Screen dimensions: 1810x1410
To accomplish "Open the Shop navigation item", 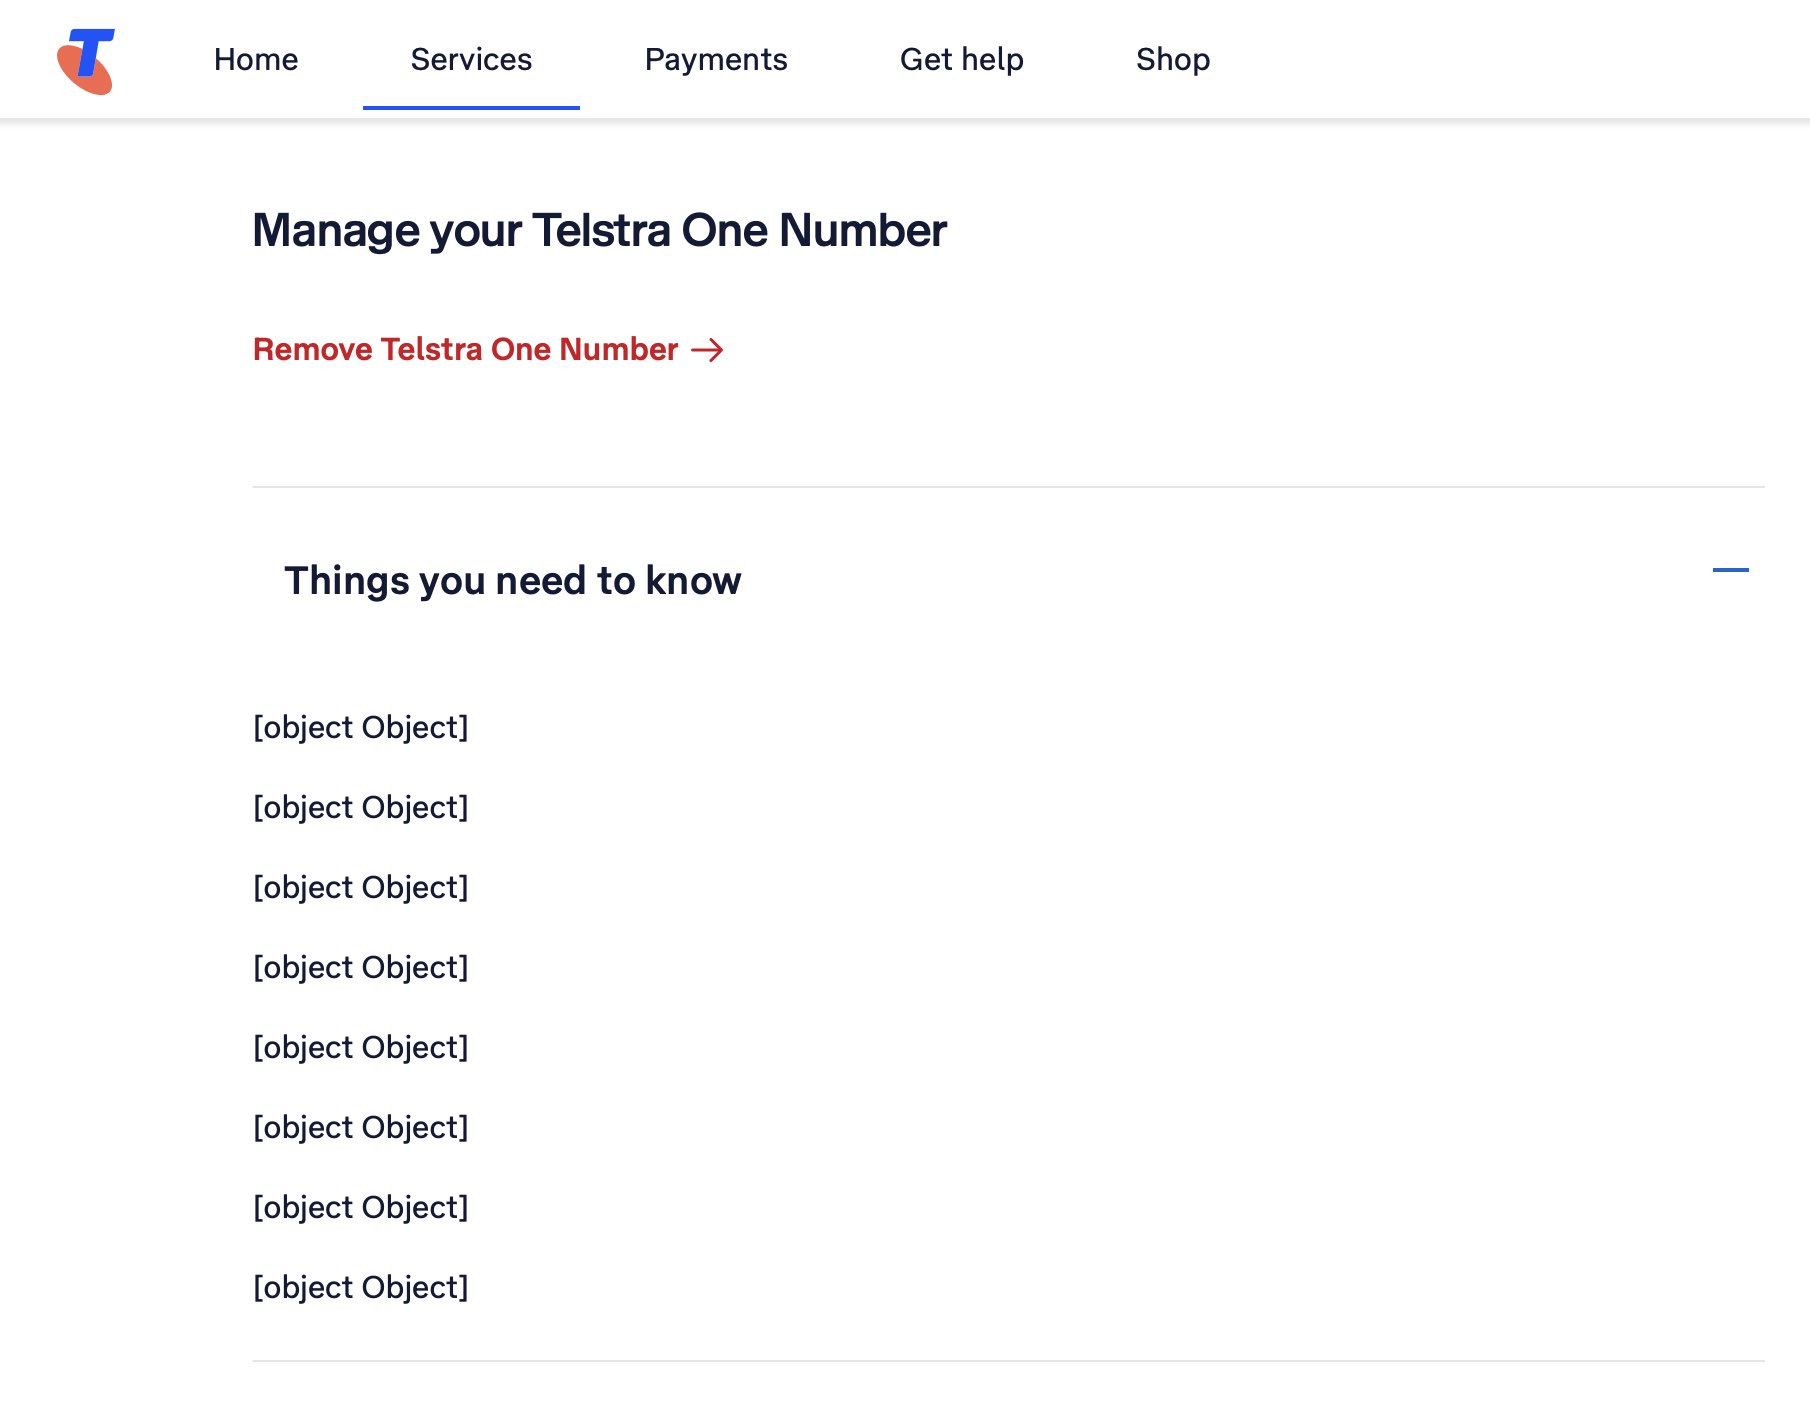I will pos(1173,60).
